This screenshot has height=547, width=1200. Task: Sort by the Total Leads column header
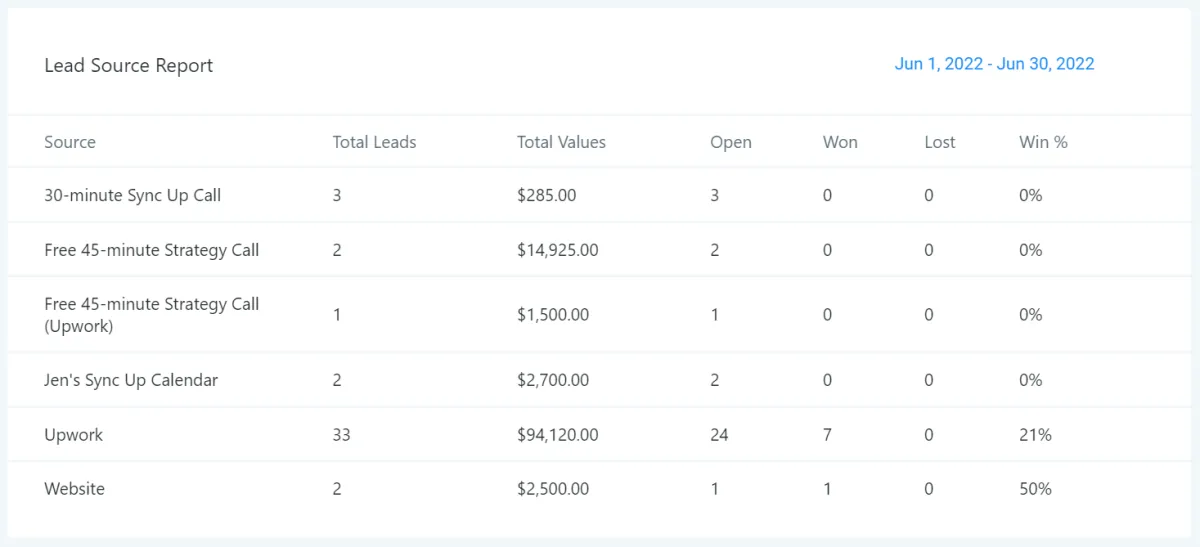tap(374, 142)
